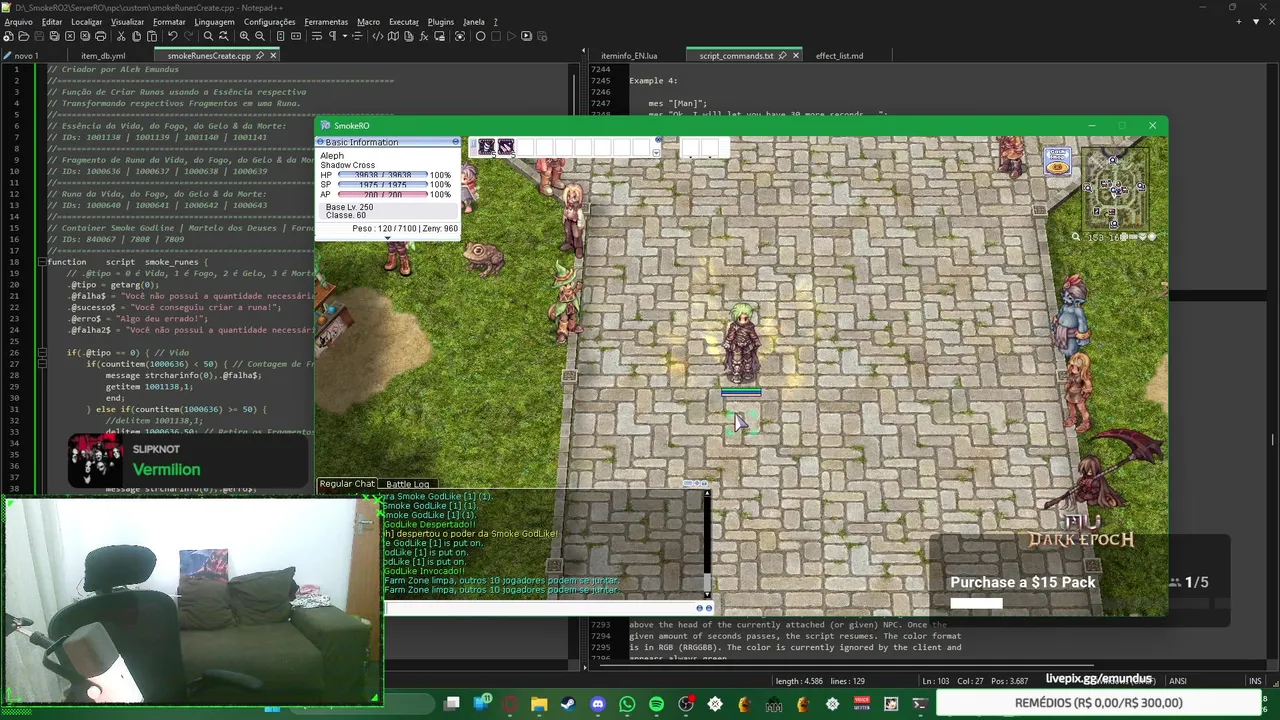Click the Copy toolbar icon
This screenshot has height=720, width=1280.
click(x=136, y=36)
